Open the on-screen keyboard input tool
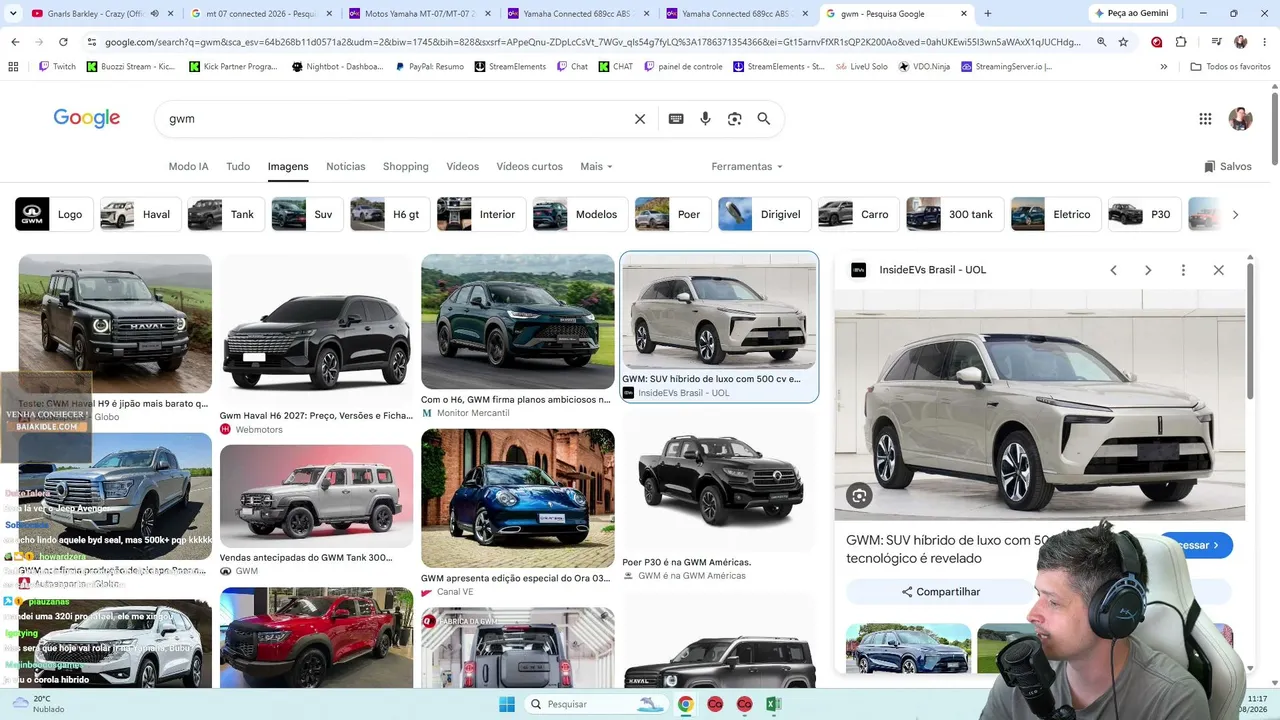 click(x=676, y=119)
